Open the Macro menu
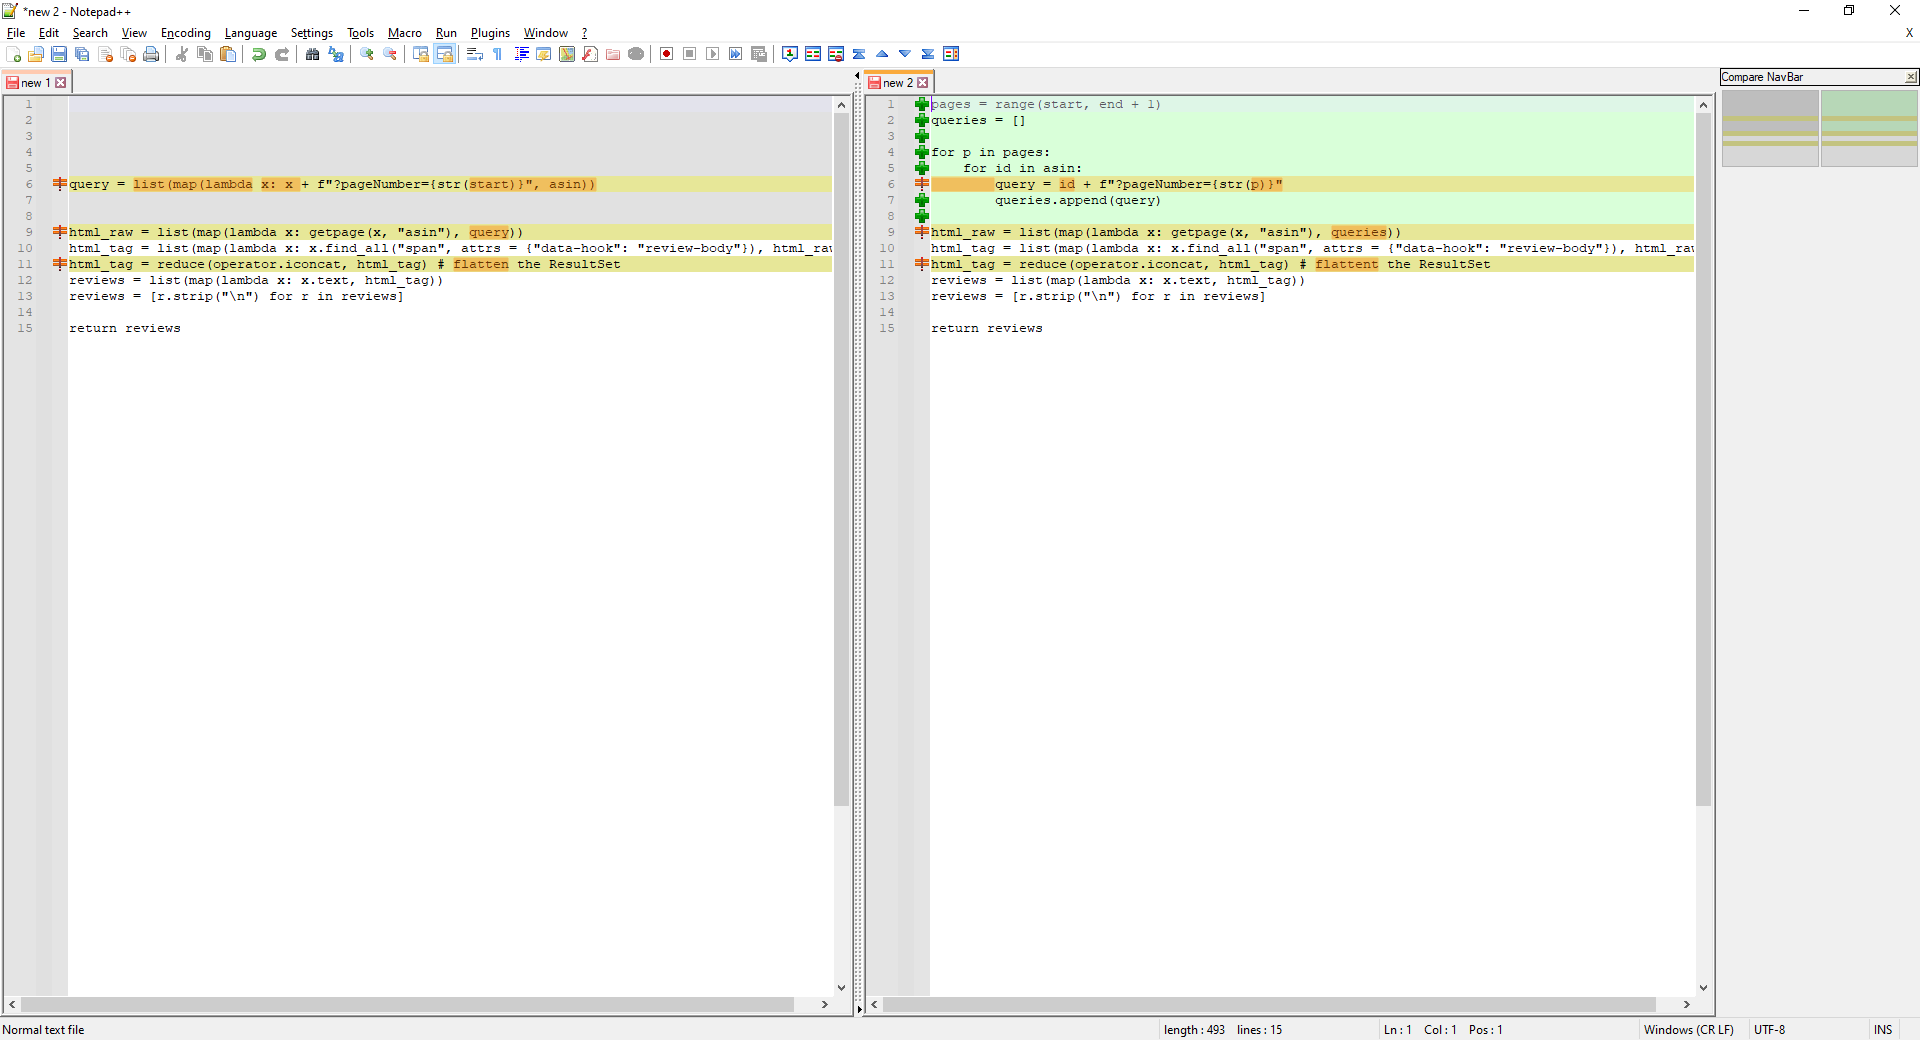1920x1040 pixels. pos(405,33)
